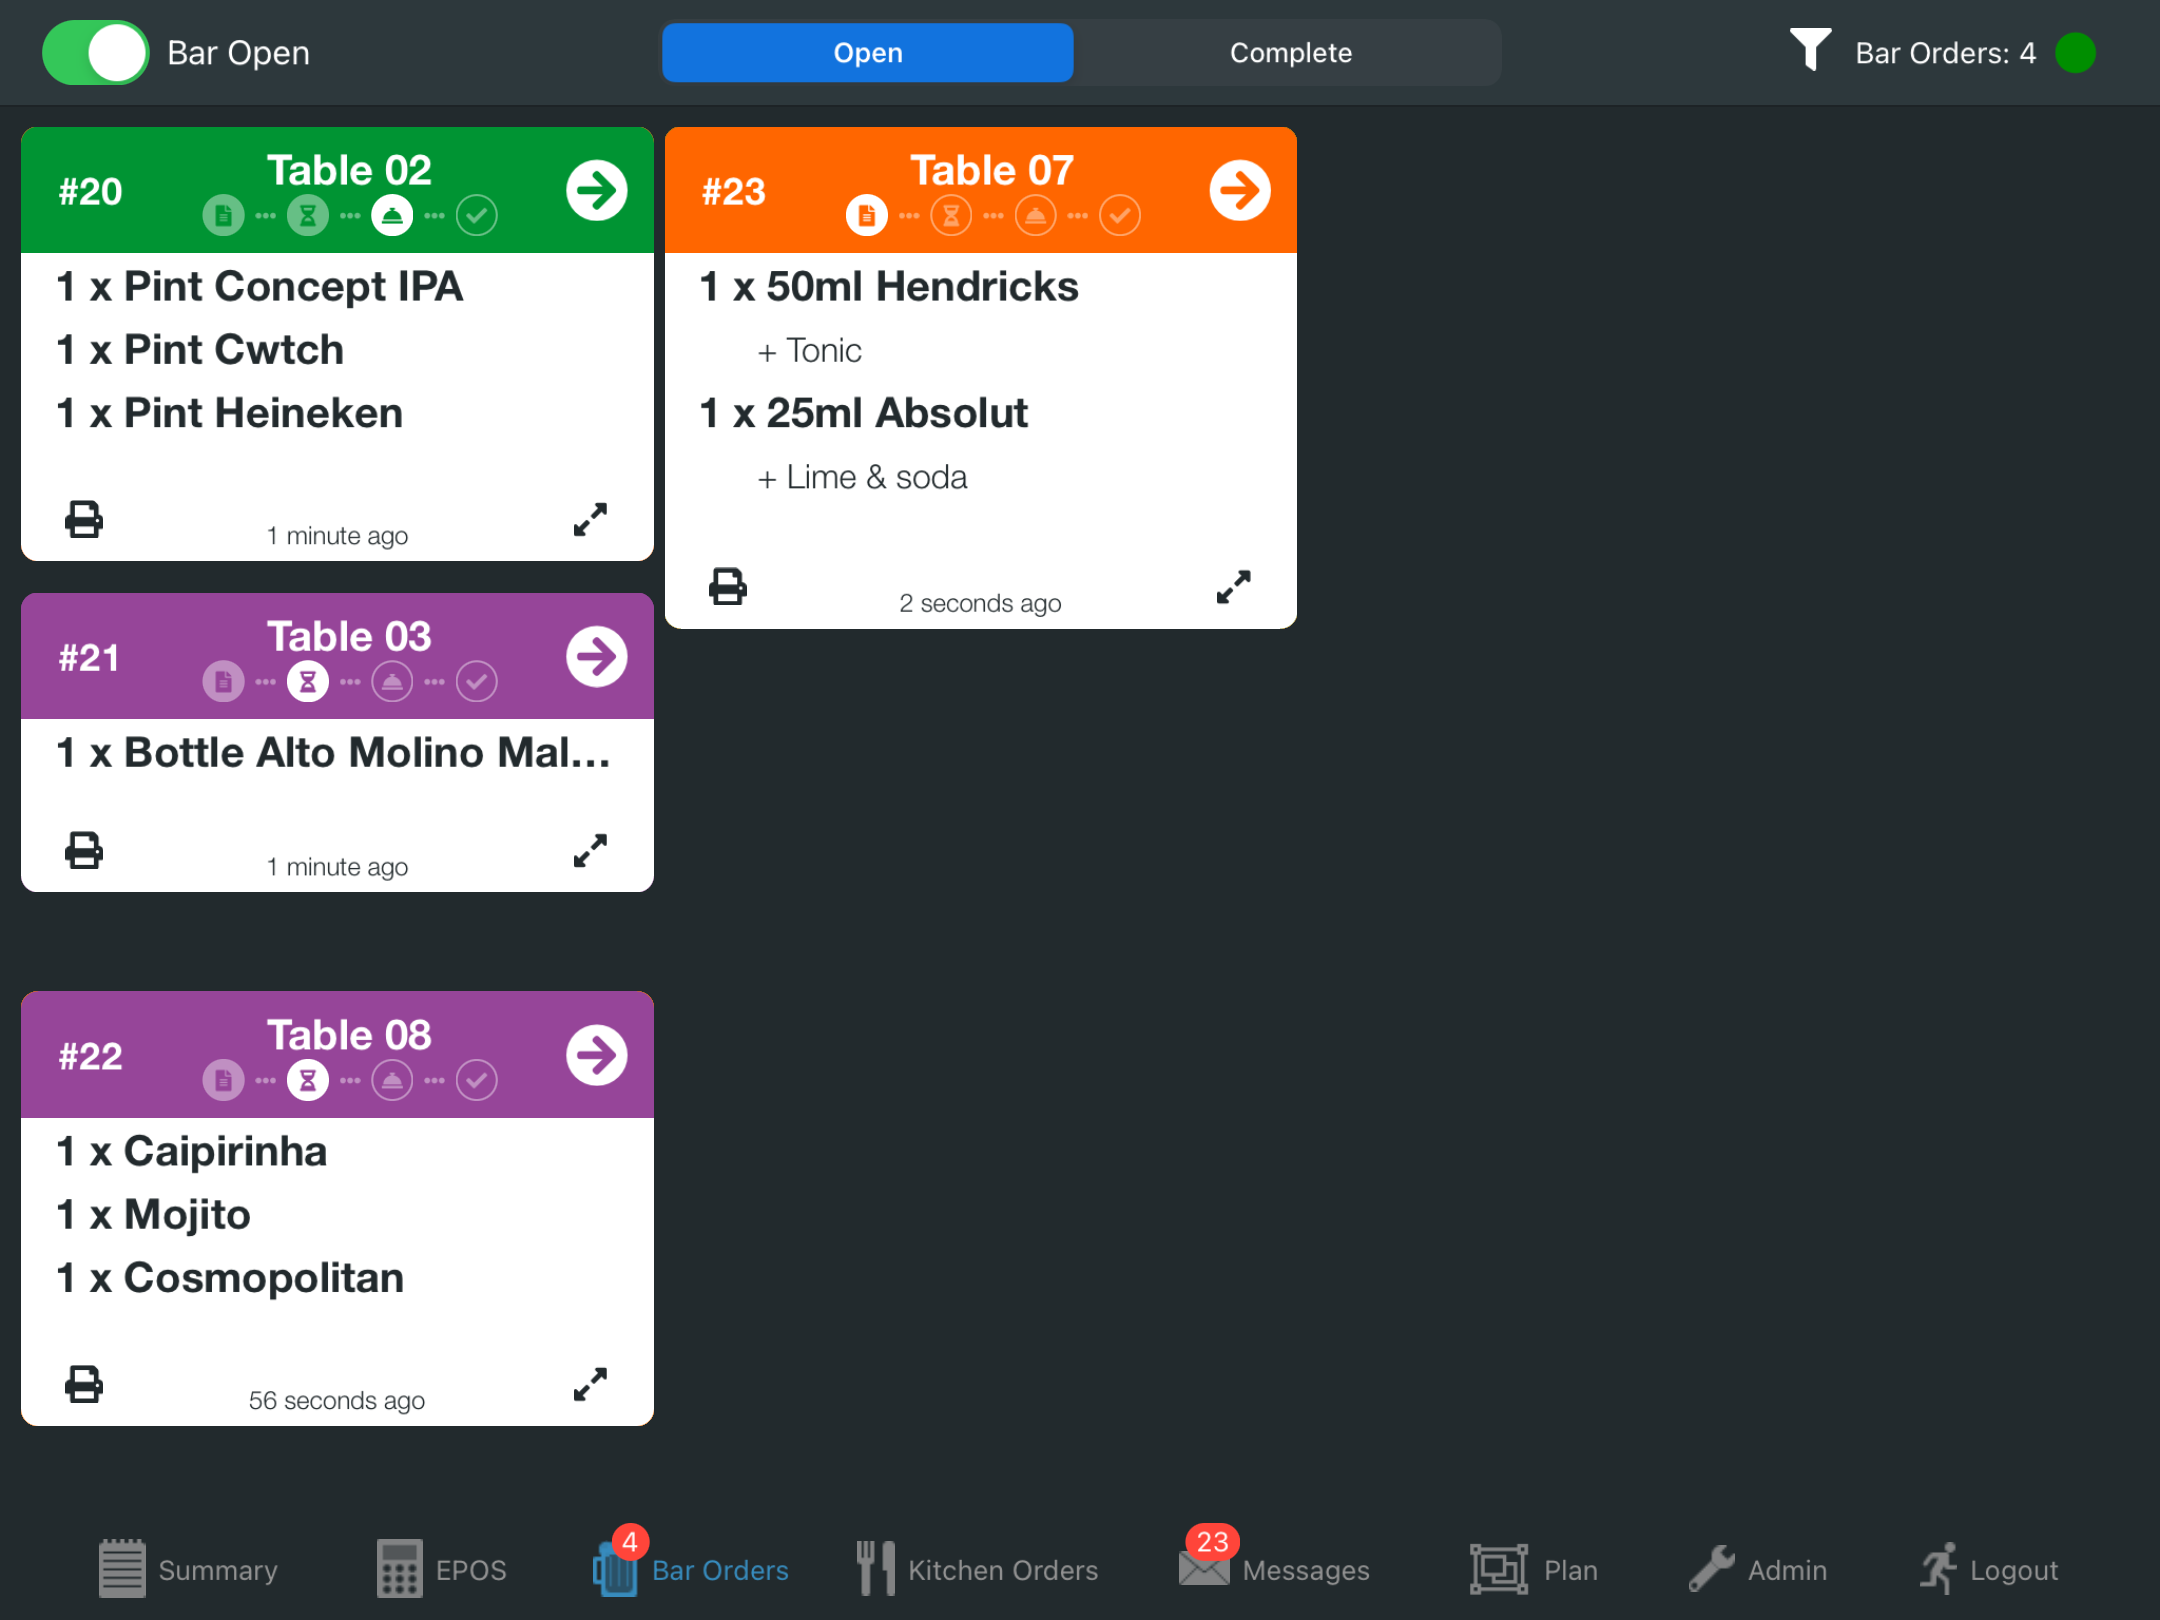Viewport: 2160px width, 1620px height.
Task: Expand the Table 02 order card
Action: (590, 520)
